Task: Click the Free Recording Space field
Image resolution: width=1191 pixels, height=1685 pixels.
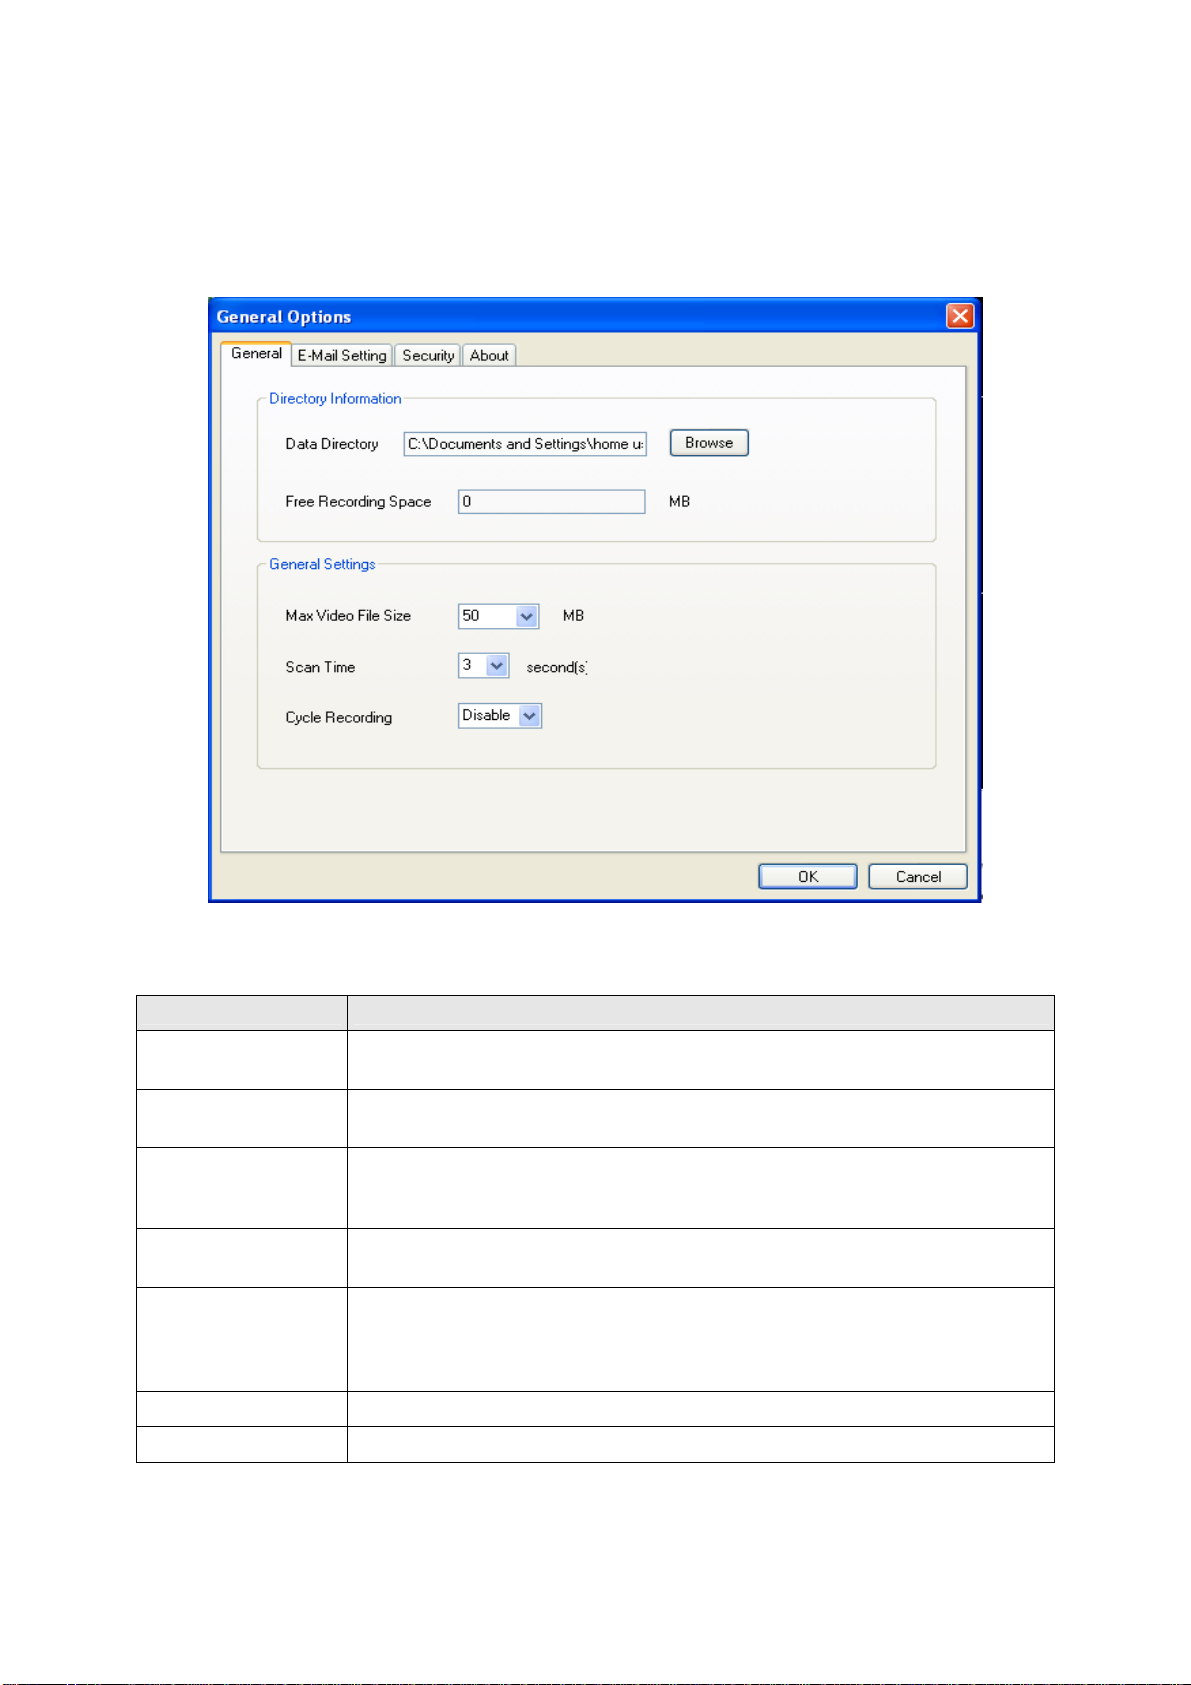Action: [x=551, y=502]
